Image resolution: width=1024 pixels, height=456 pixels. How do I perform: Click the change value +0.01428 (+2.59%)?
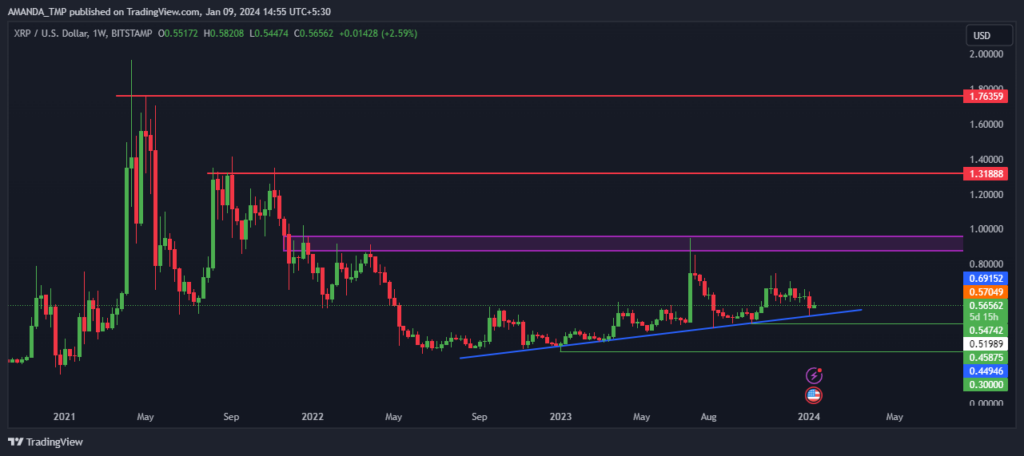coord(377,33)
